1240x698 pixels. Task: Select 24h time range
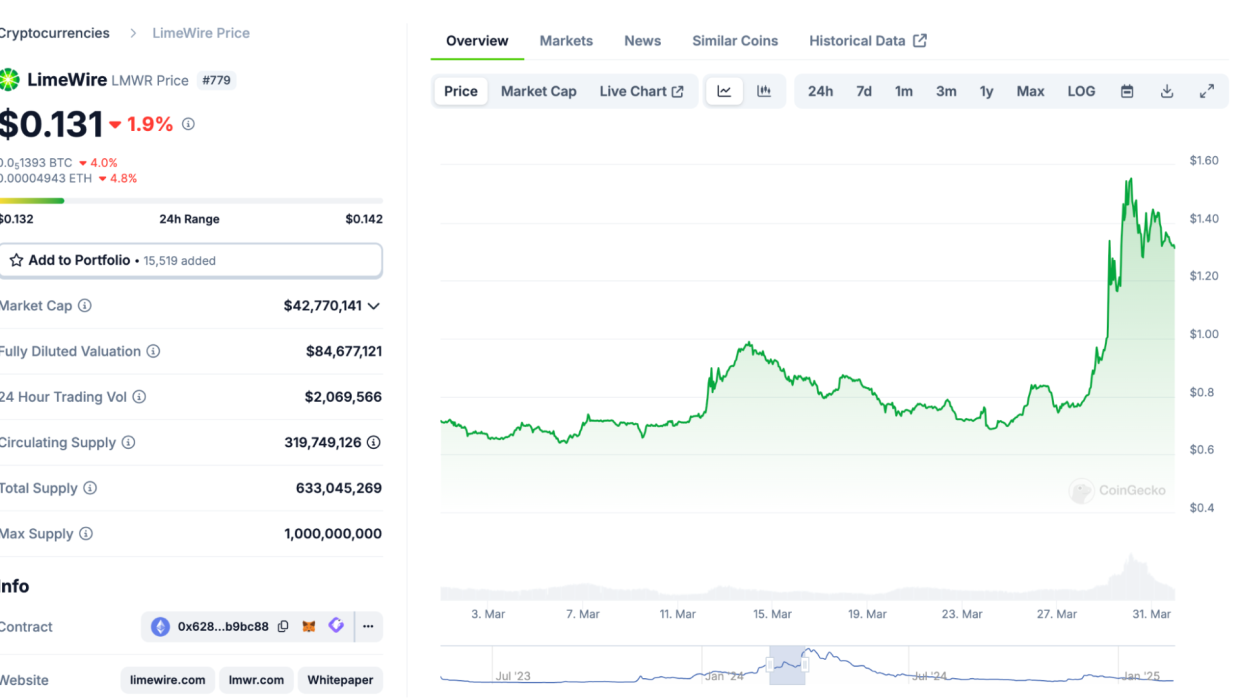820,91
